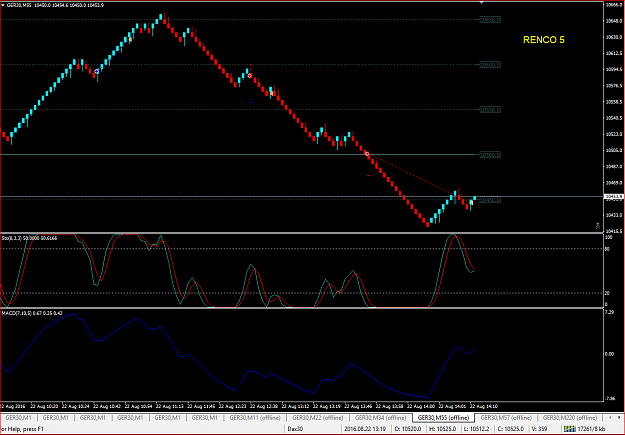Switch to the GER30,M11 (offline) chart tab
Image resolution: width=625 pixels, height=435 pixels.
255,418
